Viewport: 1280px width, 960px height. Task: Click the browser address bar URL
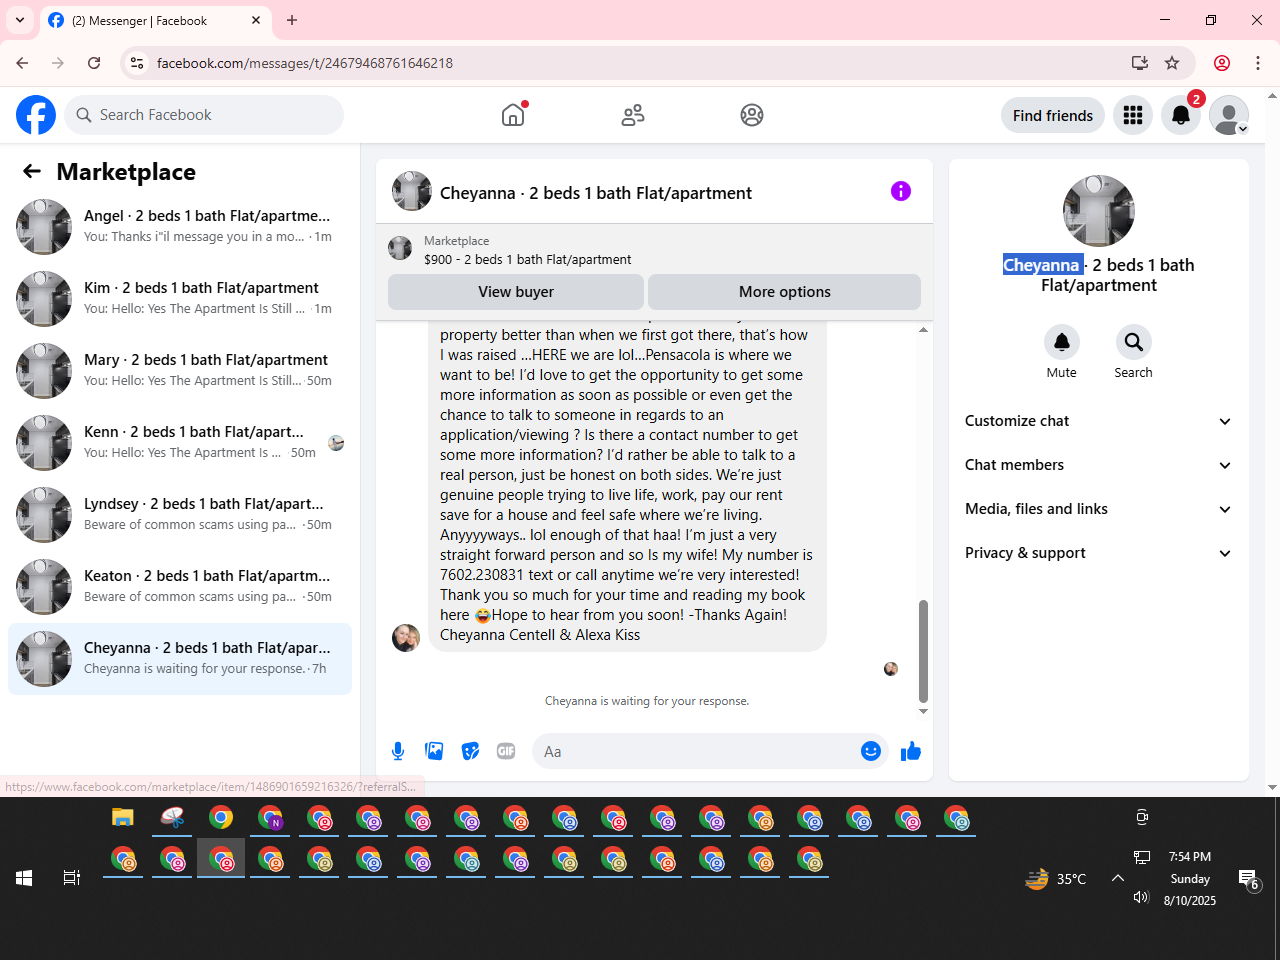pyautogui.click(x=305, y=63)
